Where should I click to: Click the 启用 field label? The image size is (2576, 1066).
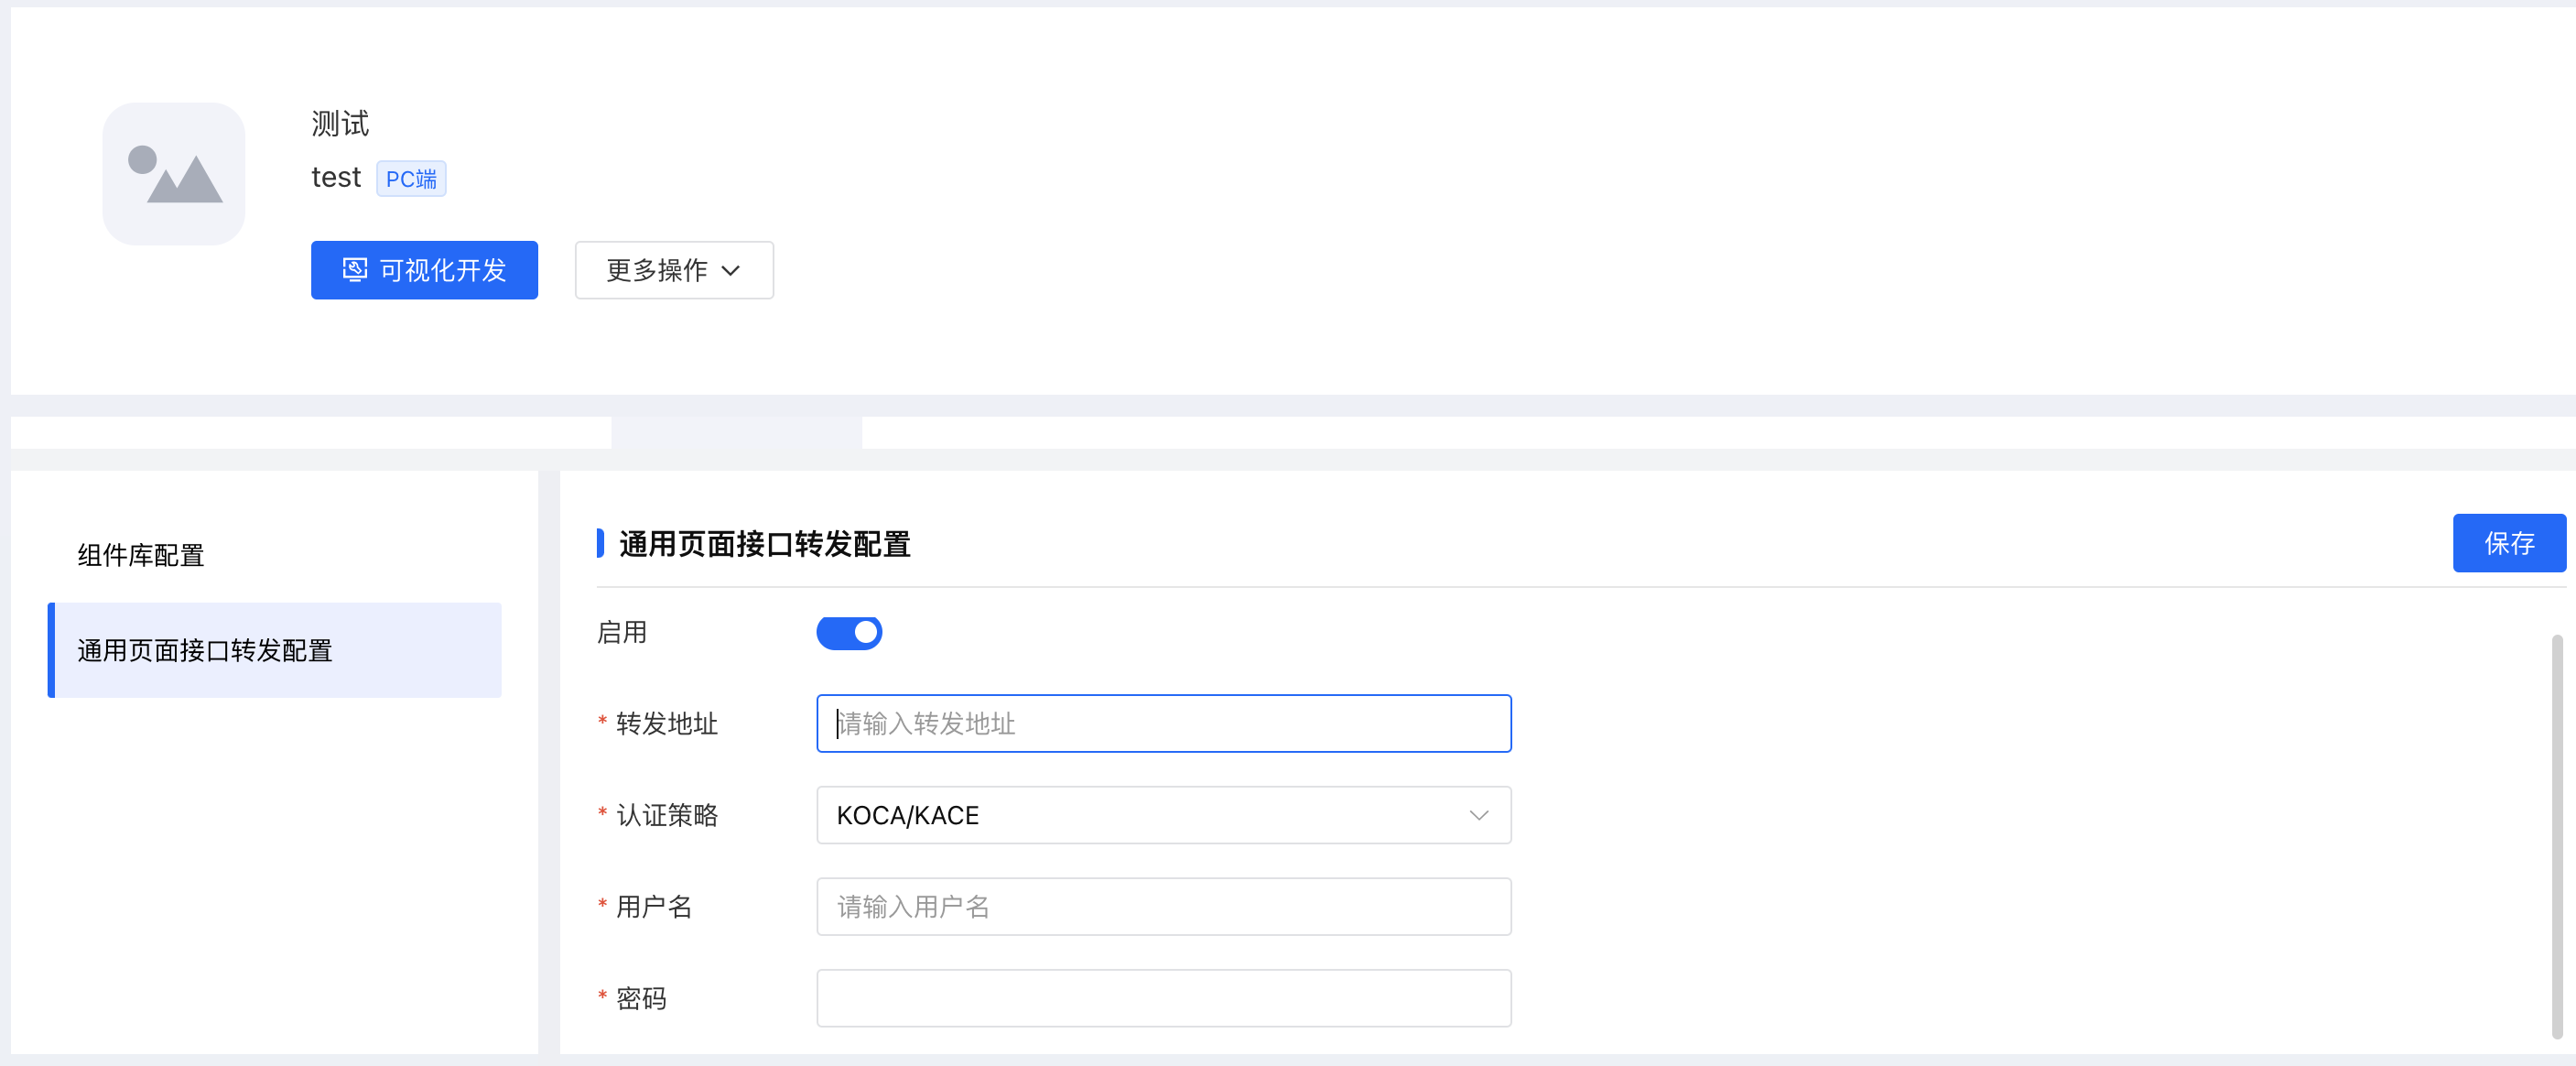pos(622,632)
